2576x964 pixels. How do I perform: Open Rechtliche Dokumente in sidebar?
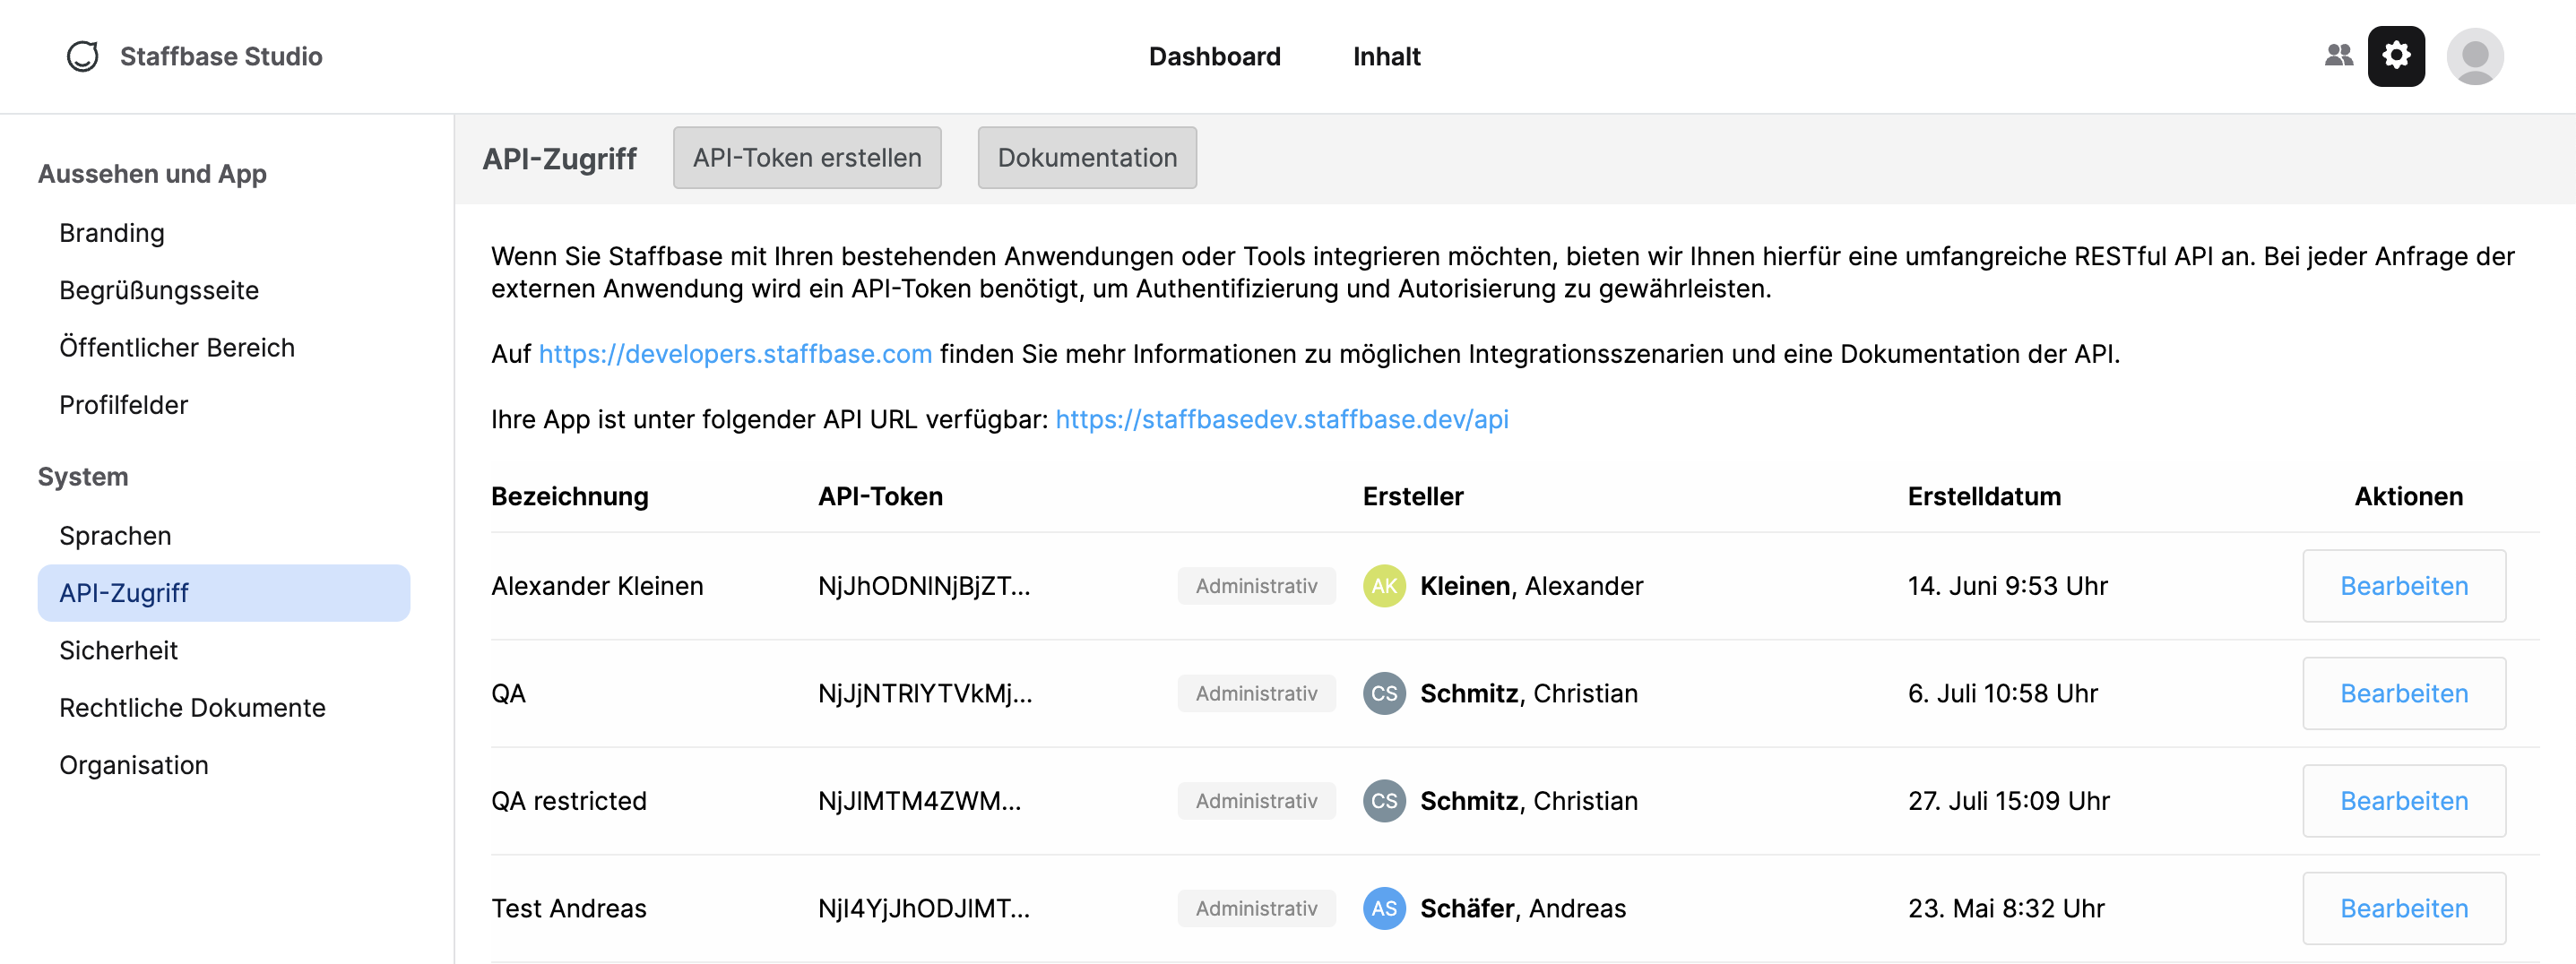pos(193,708)
